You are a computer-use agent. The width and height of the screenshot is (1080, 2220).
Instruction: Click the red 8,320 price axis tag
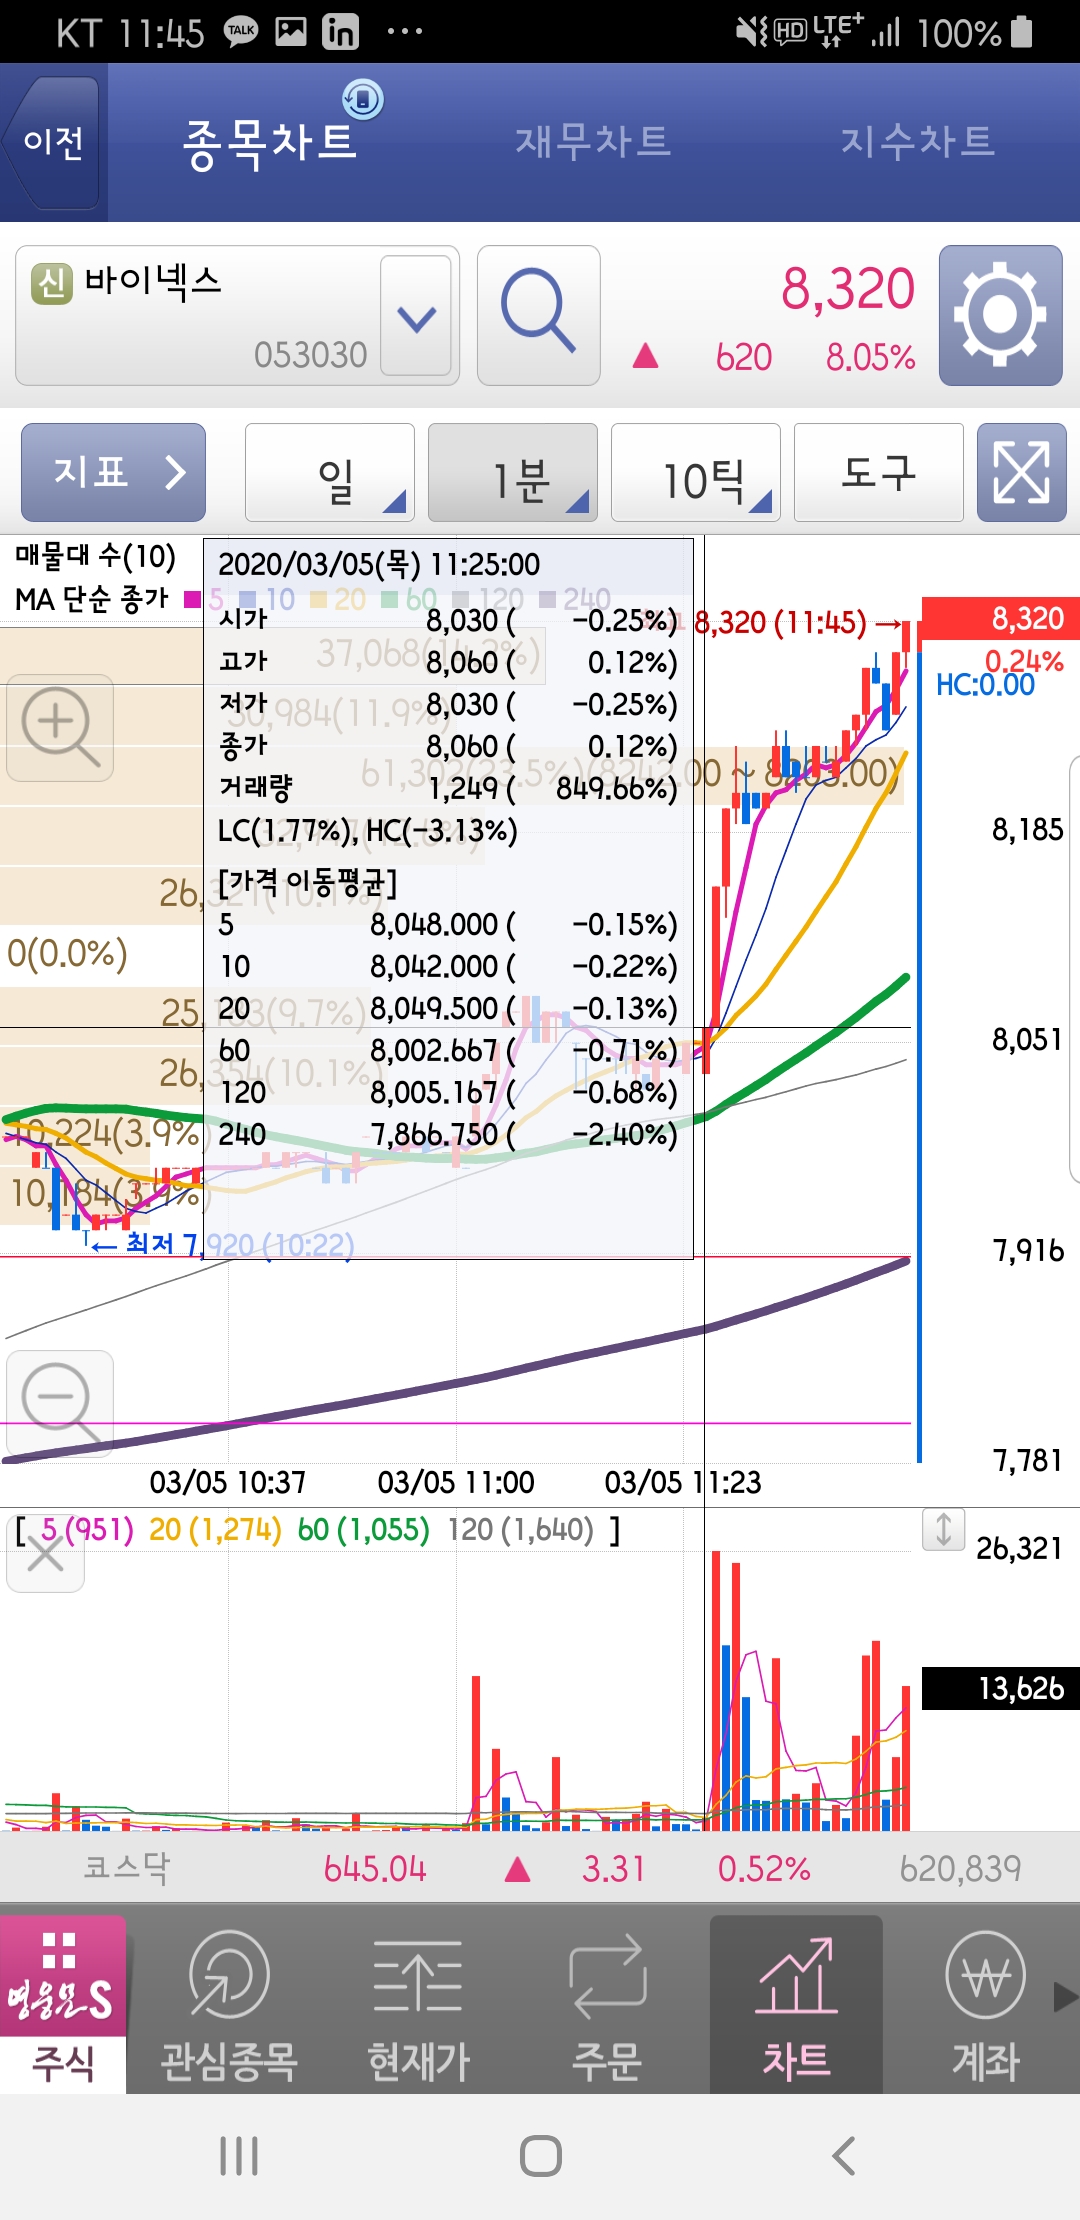[1000, 618]
